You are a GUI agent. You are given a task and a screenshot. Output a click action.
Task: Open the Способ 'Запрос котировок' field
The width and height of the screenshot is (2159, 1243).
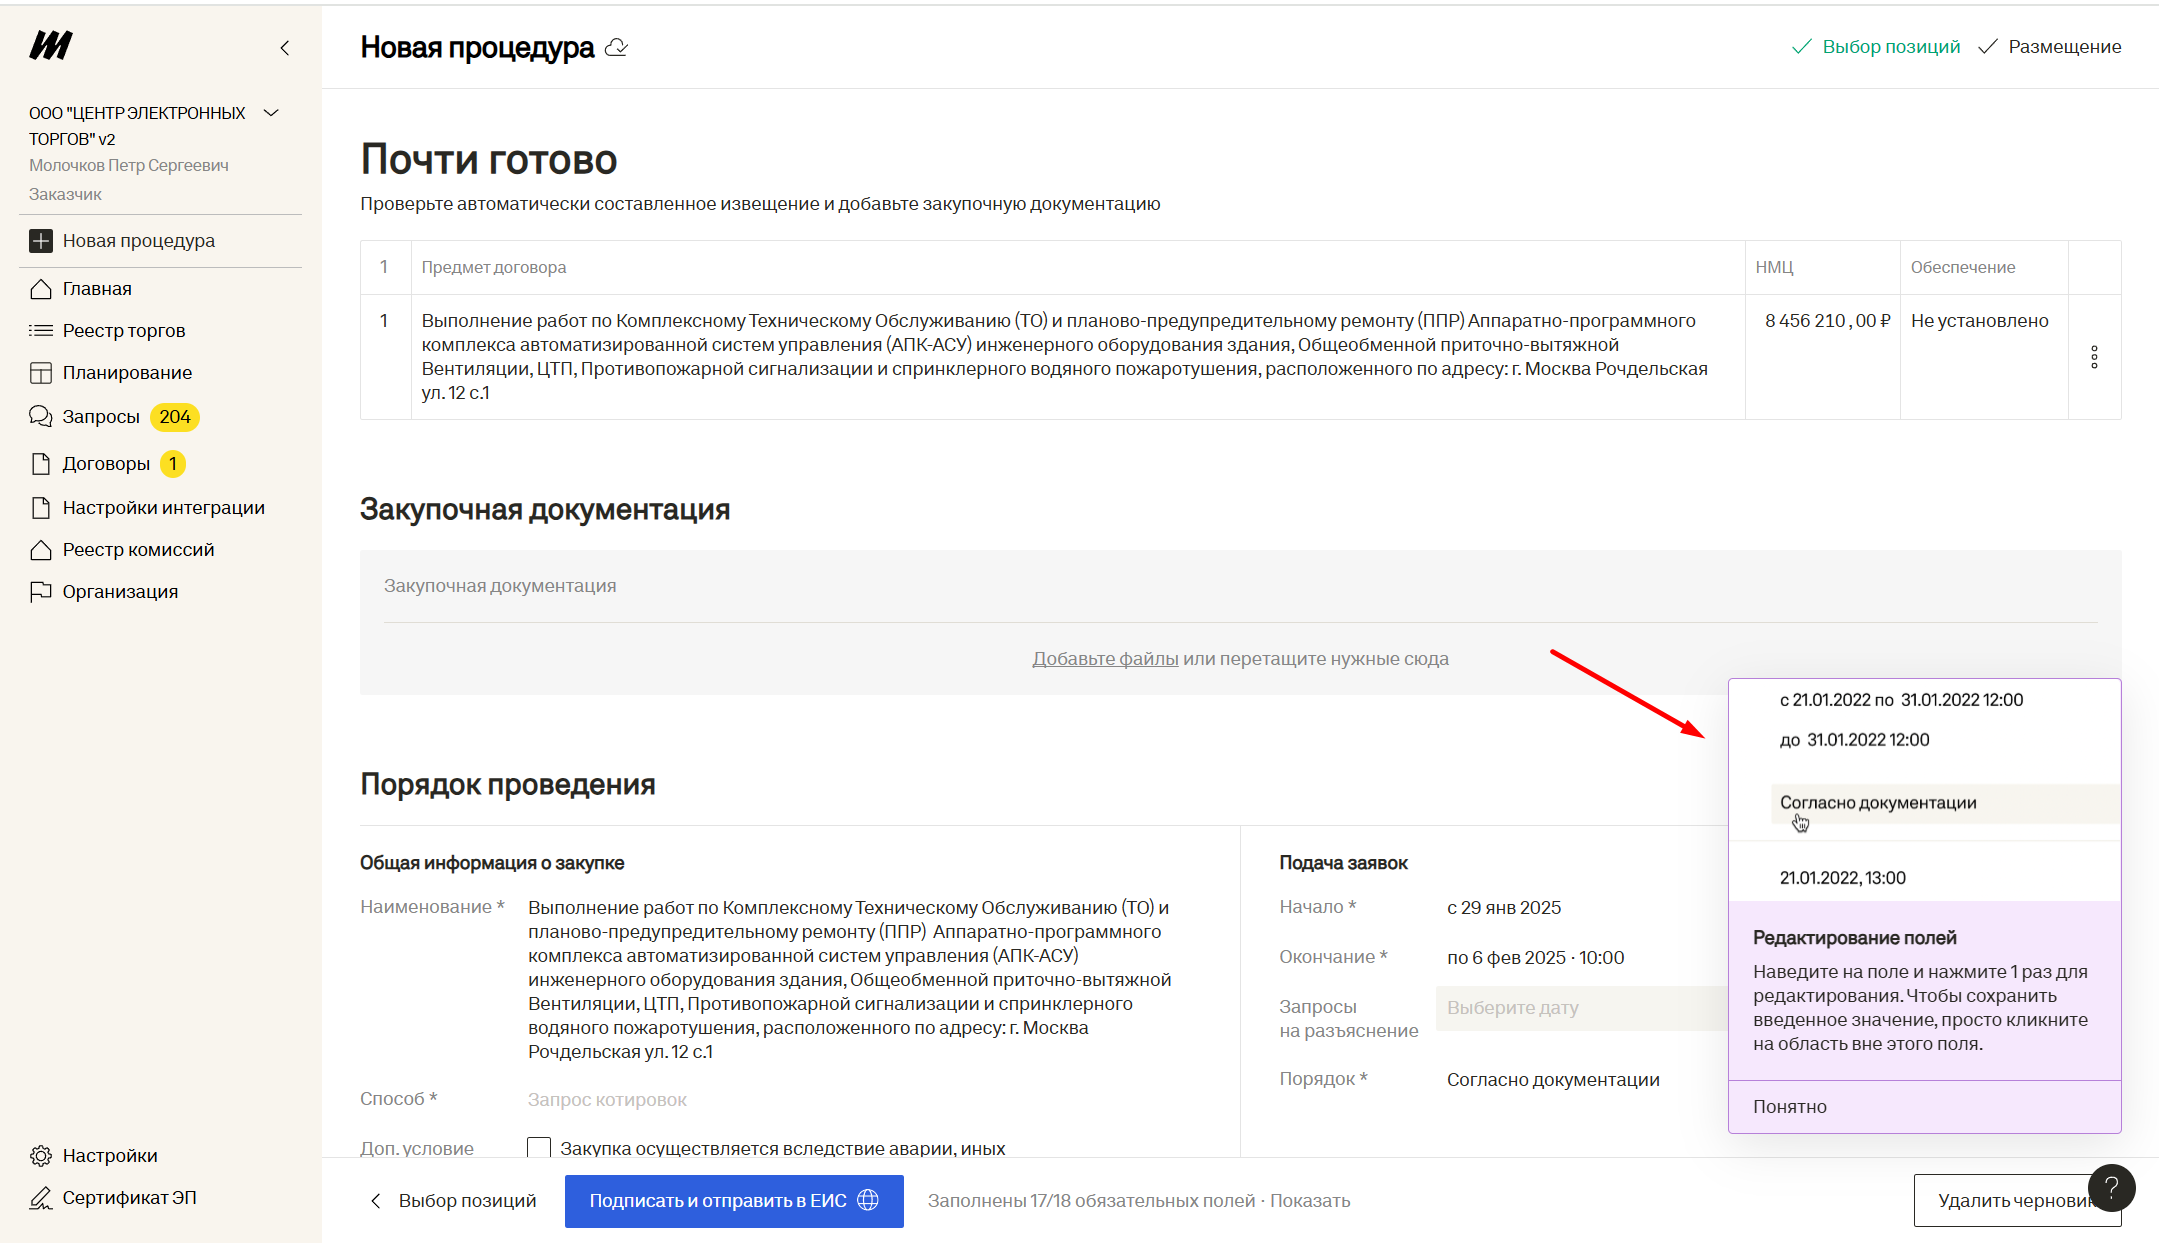click(607, 1100)
